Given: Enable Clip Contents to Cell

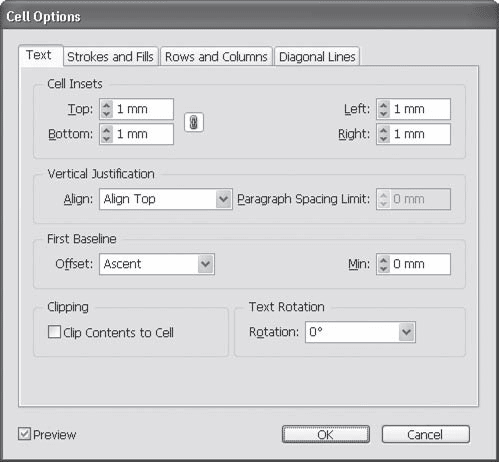Looking at the screenshot, I should 54,332.
